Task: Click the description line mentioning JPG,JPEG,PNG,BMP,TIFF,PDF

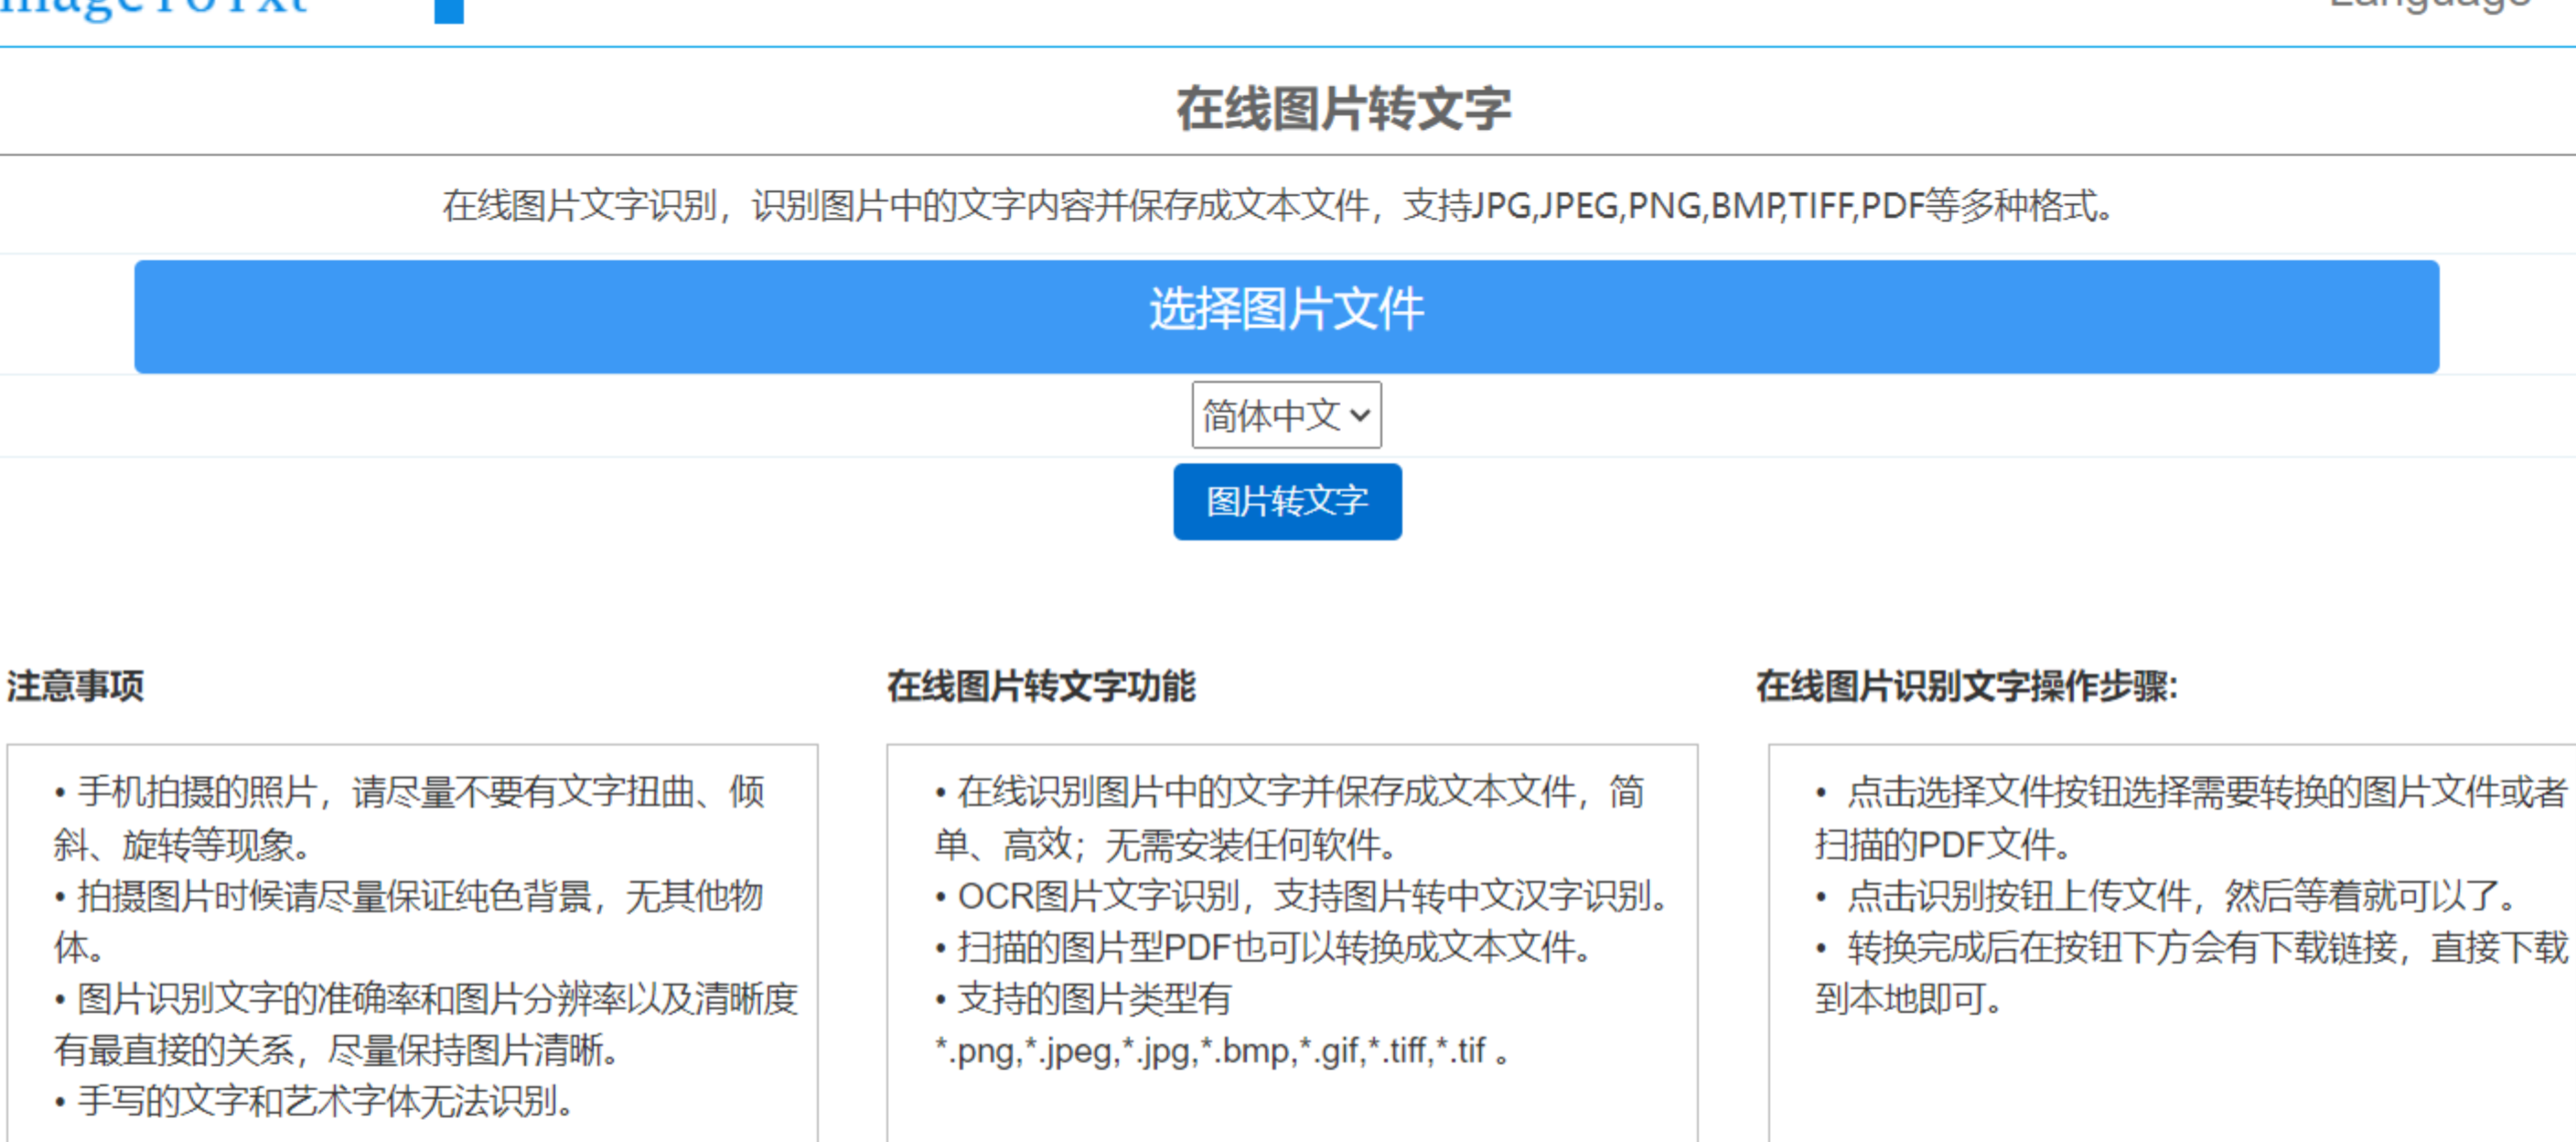Action: point(1279,206)
